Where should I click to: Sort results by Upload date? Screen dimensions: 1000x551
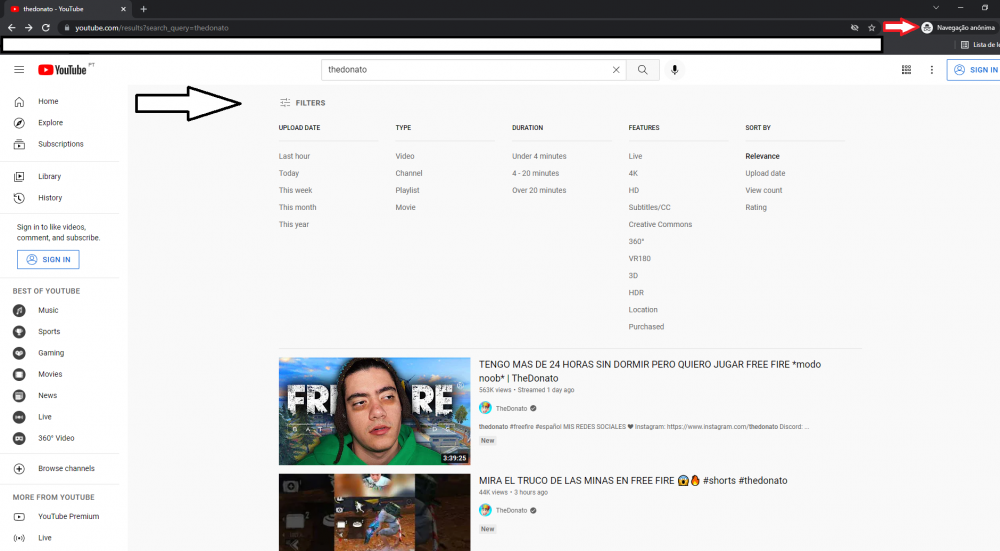tap(765, 173)
